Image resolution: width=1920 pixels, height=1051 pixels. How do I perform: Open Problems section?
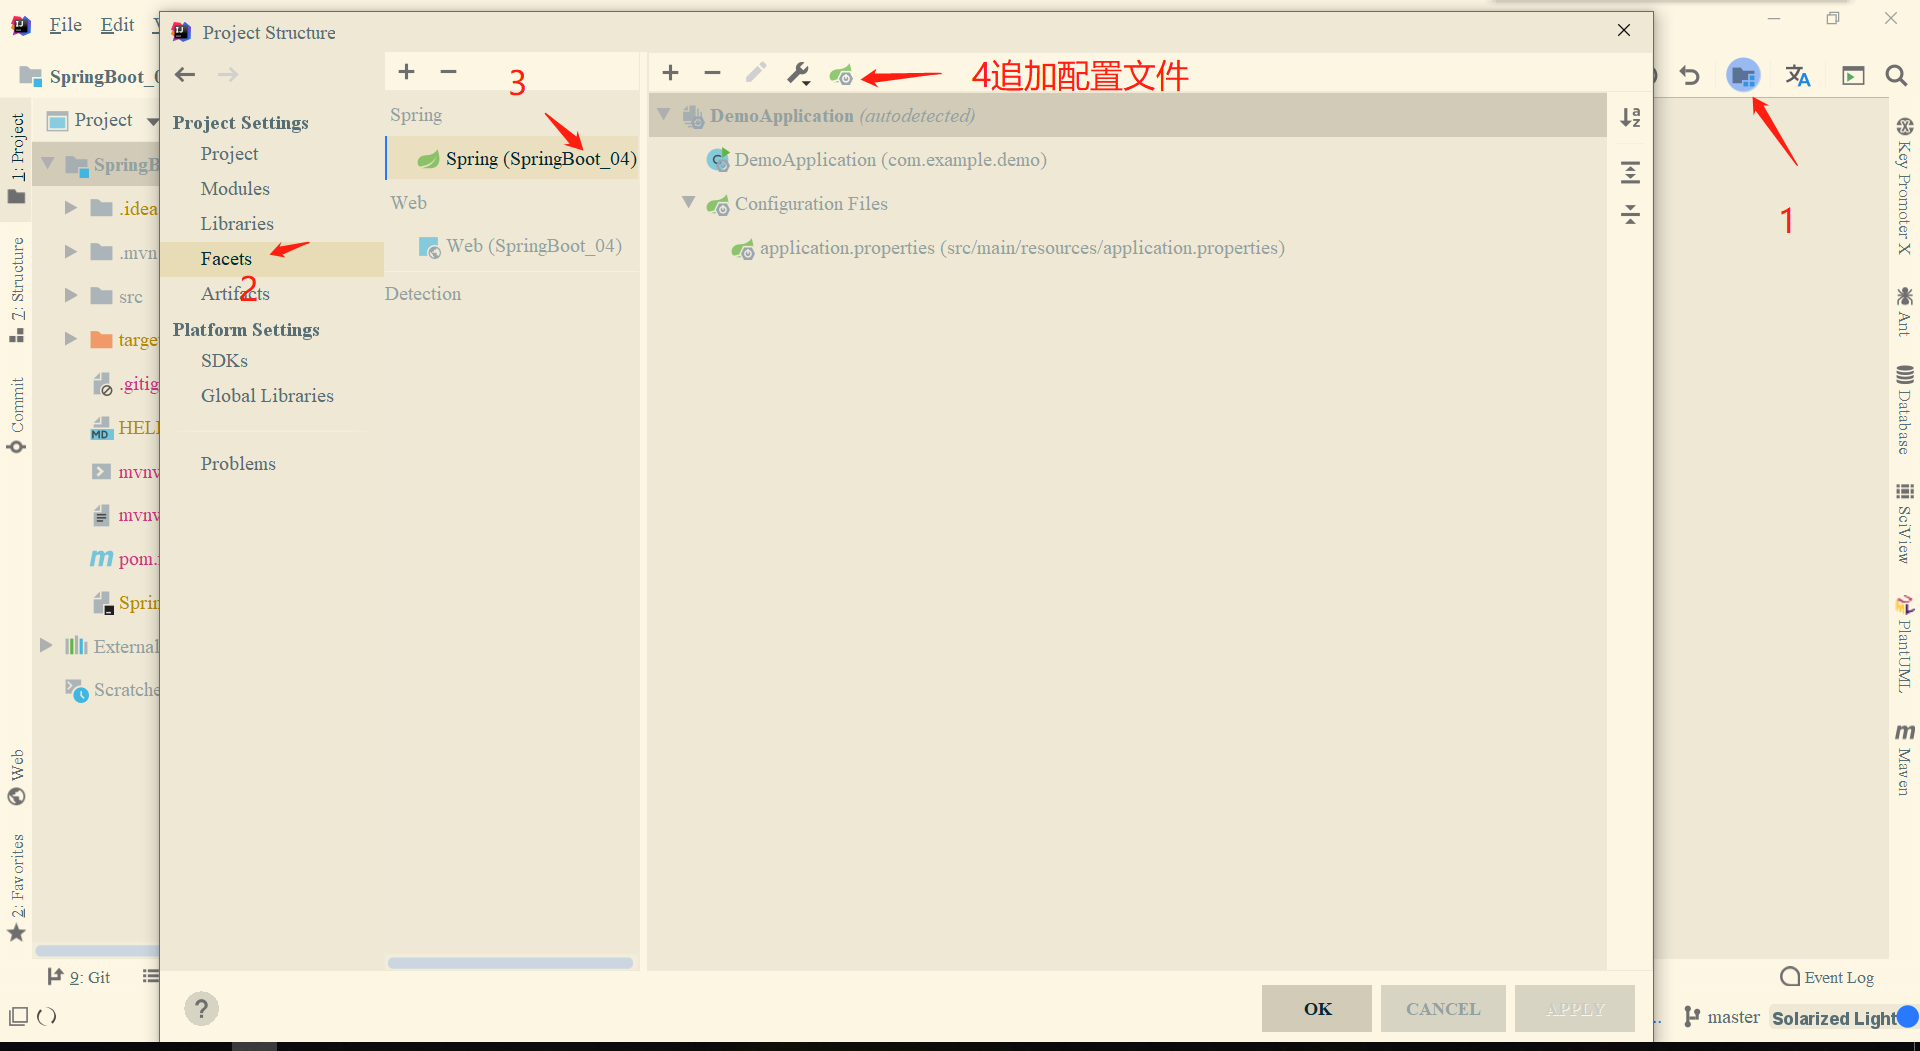(238, 464)
